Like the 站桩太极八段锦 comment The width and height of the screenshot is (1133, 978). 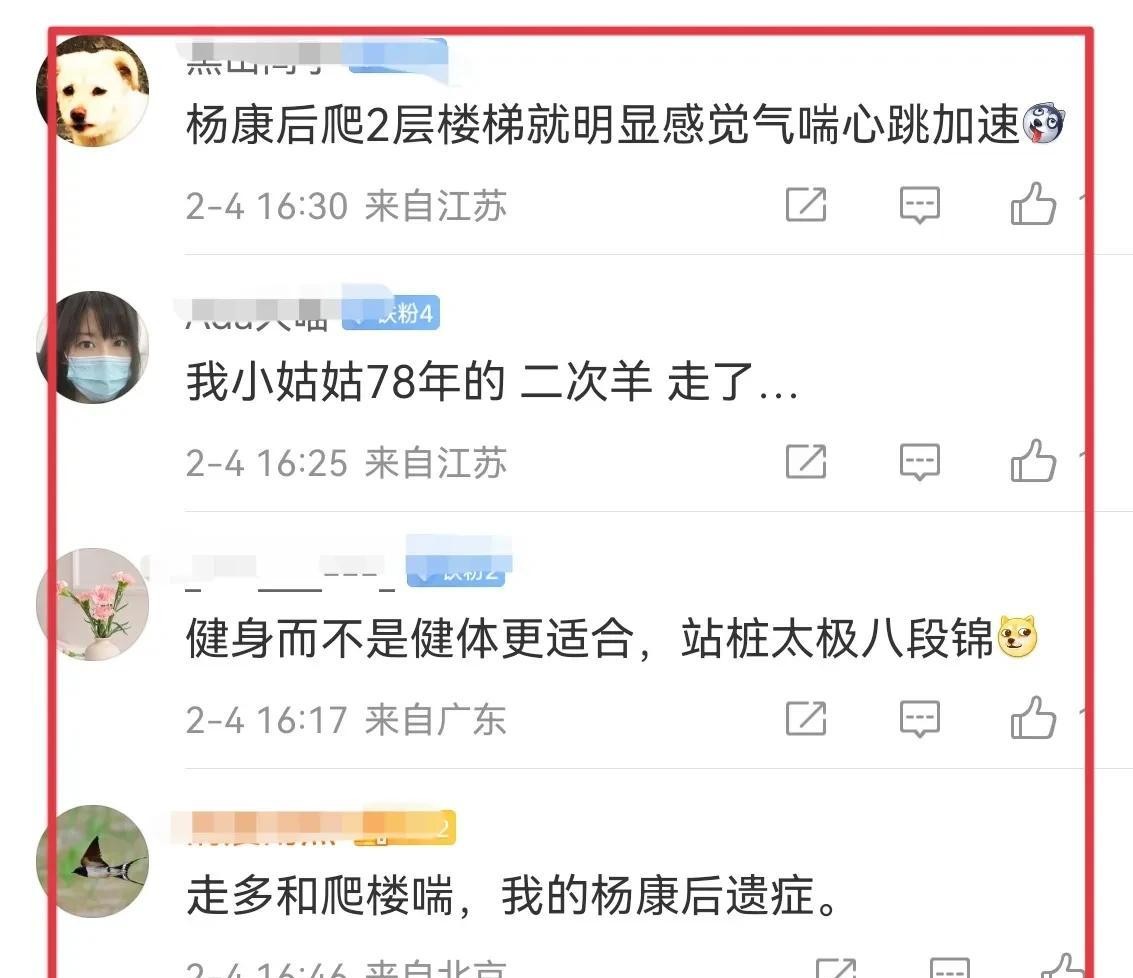(x=1033, y=717)
